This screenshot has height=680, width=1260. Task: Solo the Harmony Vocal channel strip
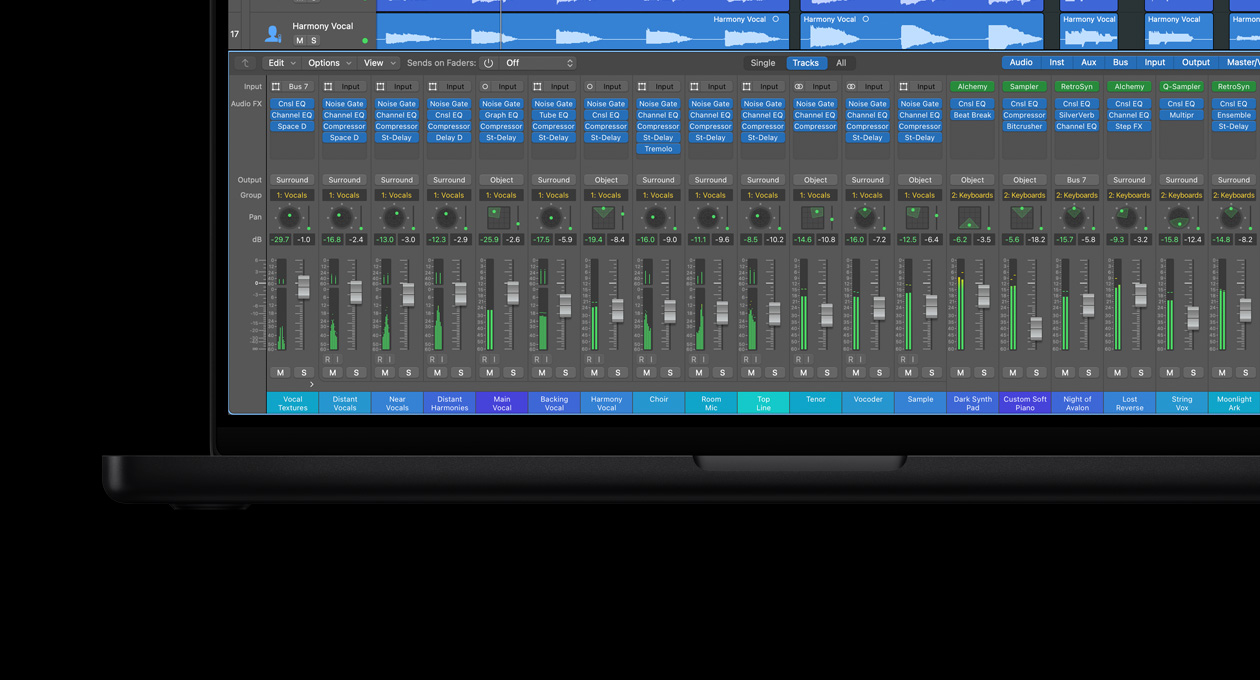click(617, 372)
